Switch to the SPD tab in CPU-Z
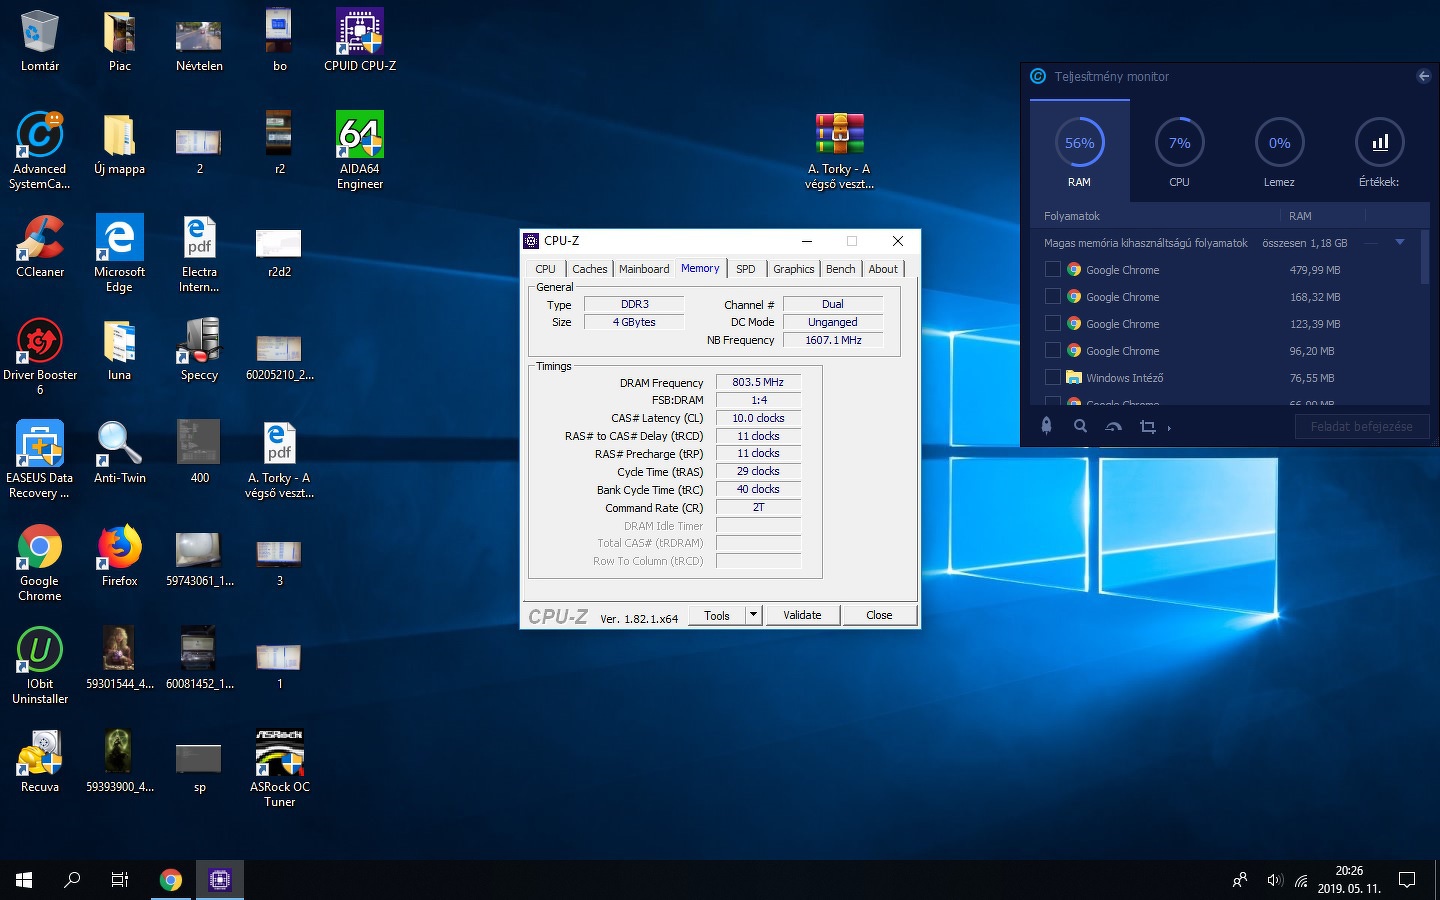 [x=745, y=269]
